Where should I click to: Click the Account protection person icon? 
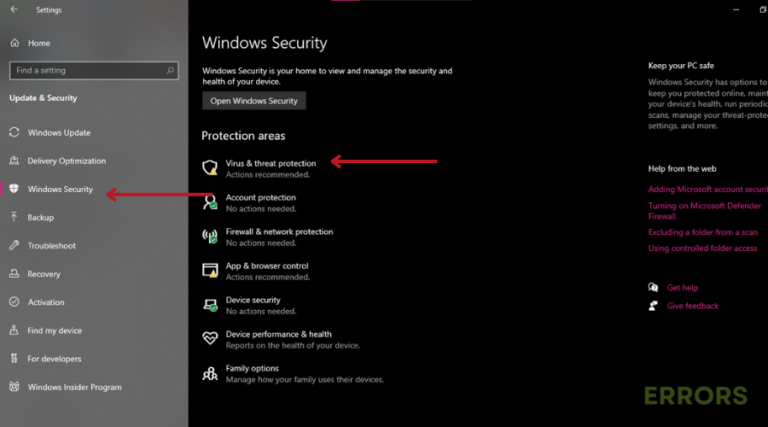pyautogui.click(x=210, y=202)
